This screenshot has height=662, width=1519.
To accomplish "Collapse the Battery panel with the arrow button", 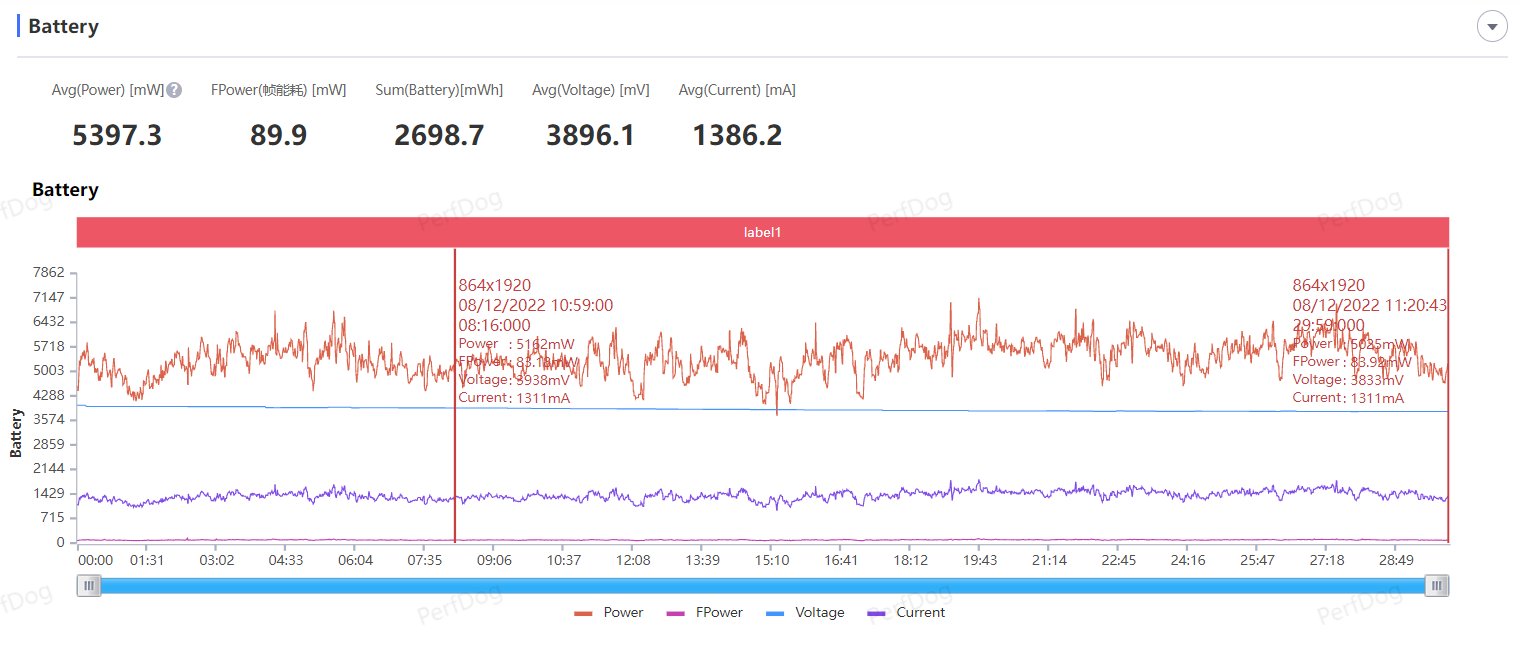I will coord(1491,27).
